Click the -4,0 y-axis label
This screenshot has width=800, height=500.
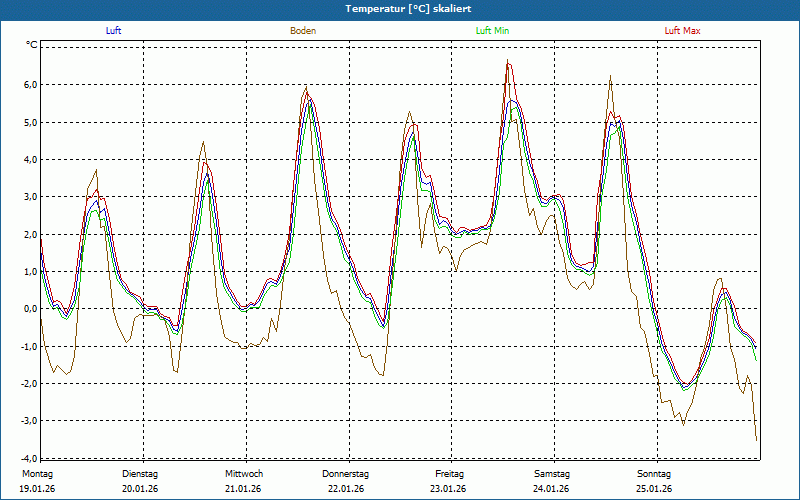[x=27, y=458]
